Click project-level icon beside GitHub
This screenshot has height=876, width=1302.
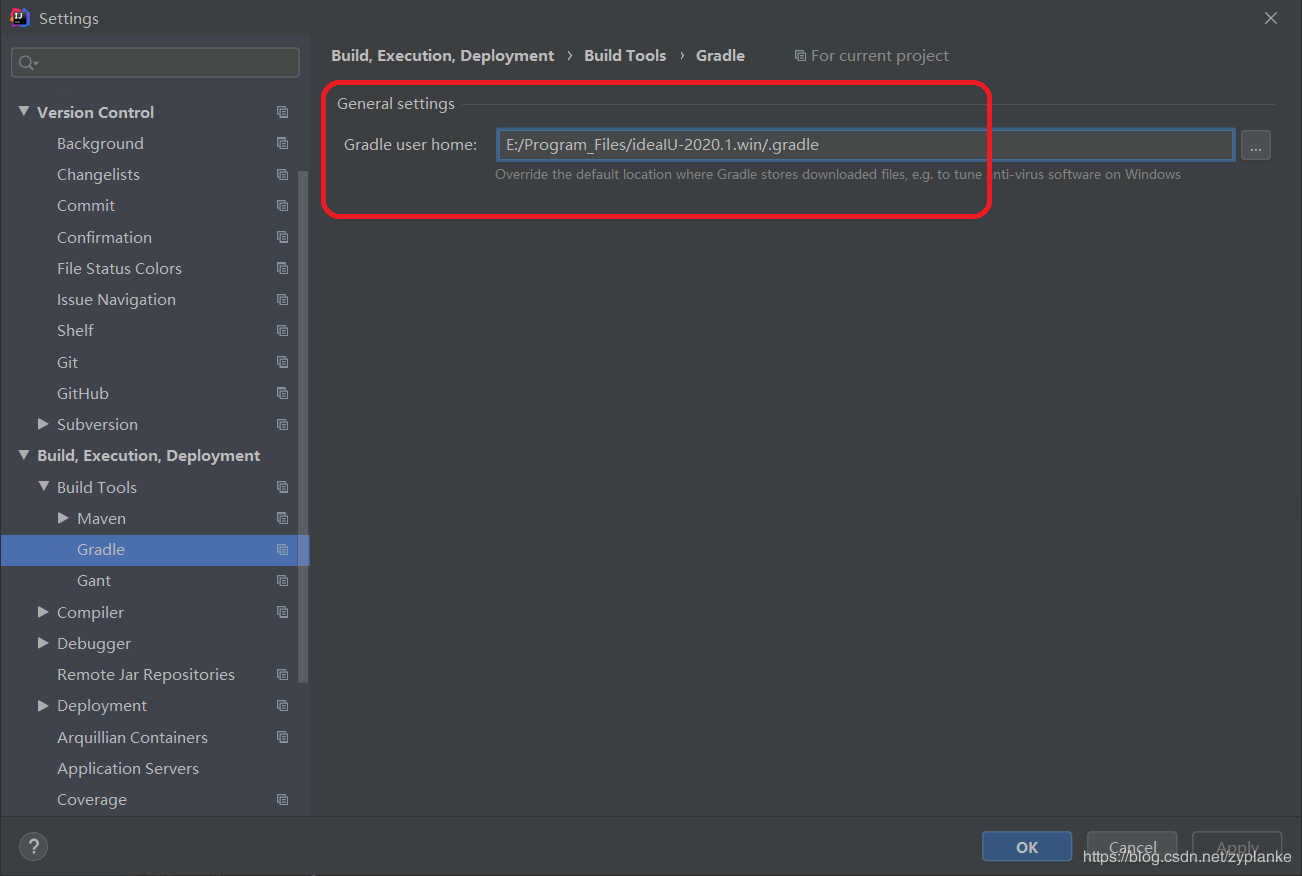283,393
